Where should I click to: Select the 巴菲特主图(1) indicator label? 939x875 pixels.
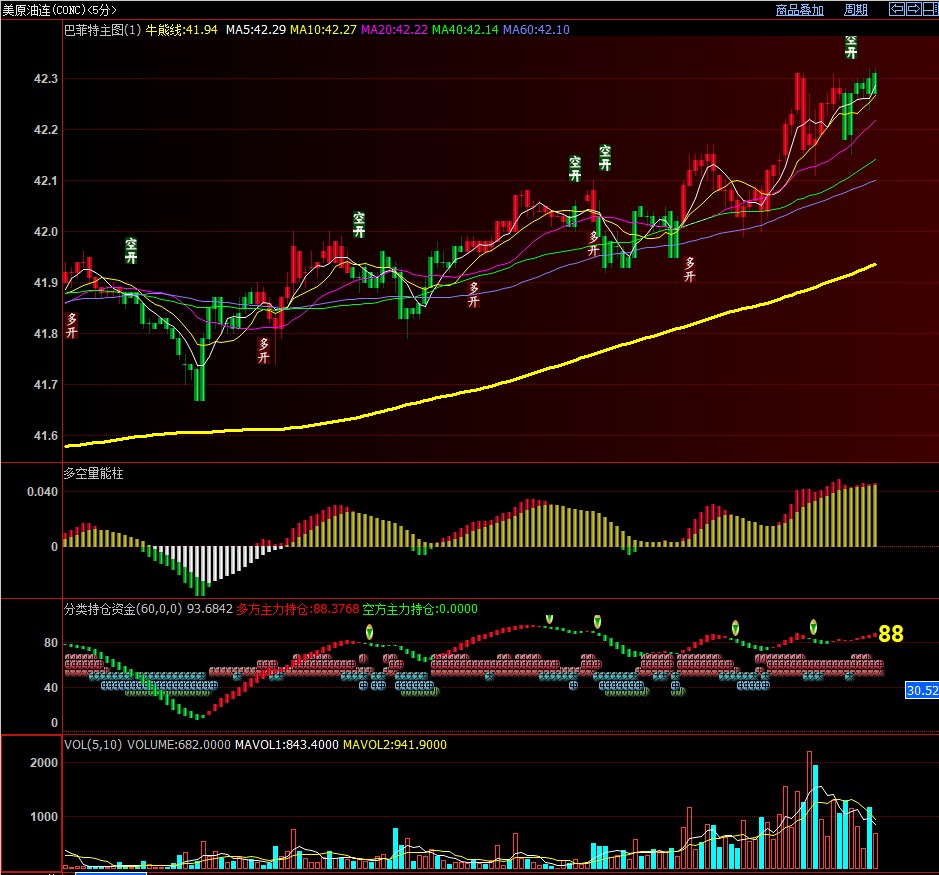point(102,30)
